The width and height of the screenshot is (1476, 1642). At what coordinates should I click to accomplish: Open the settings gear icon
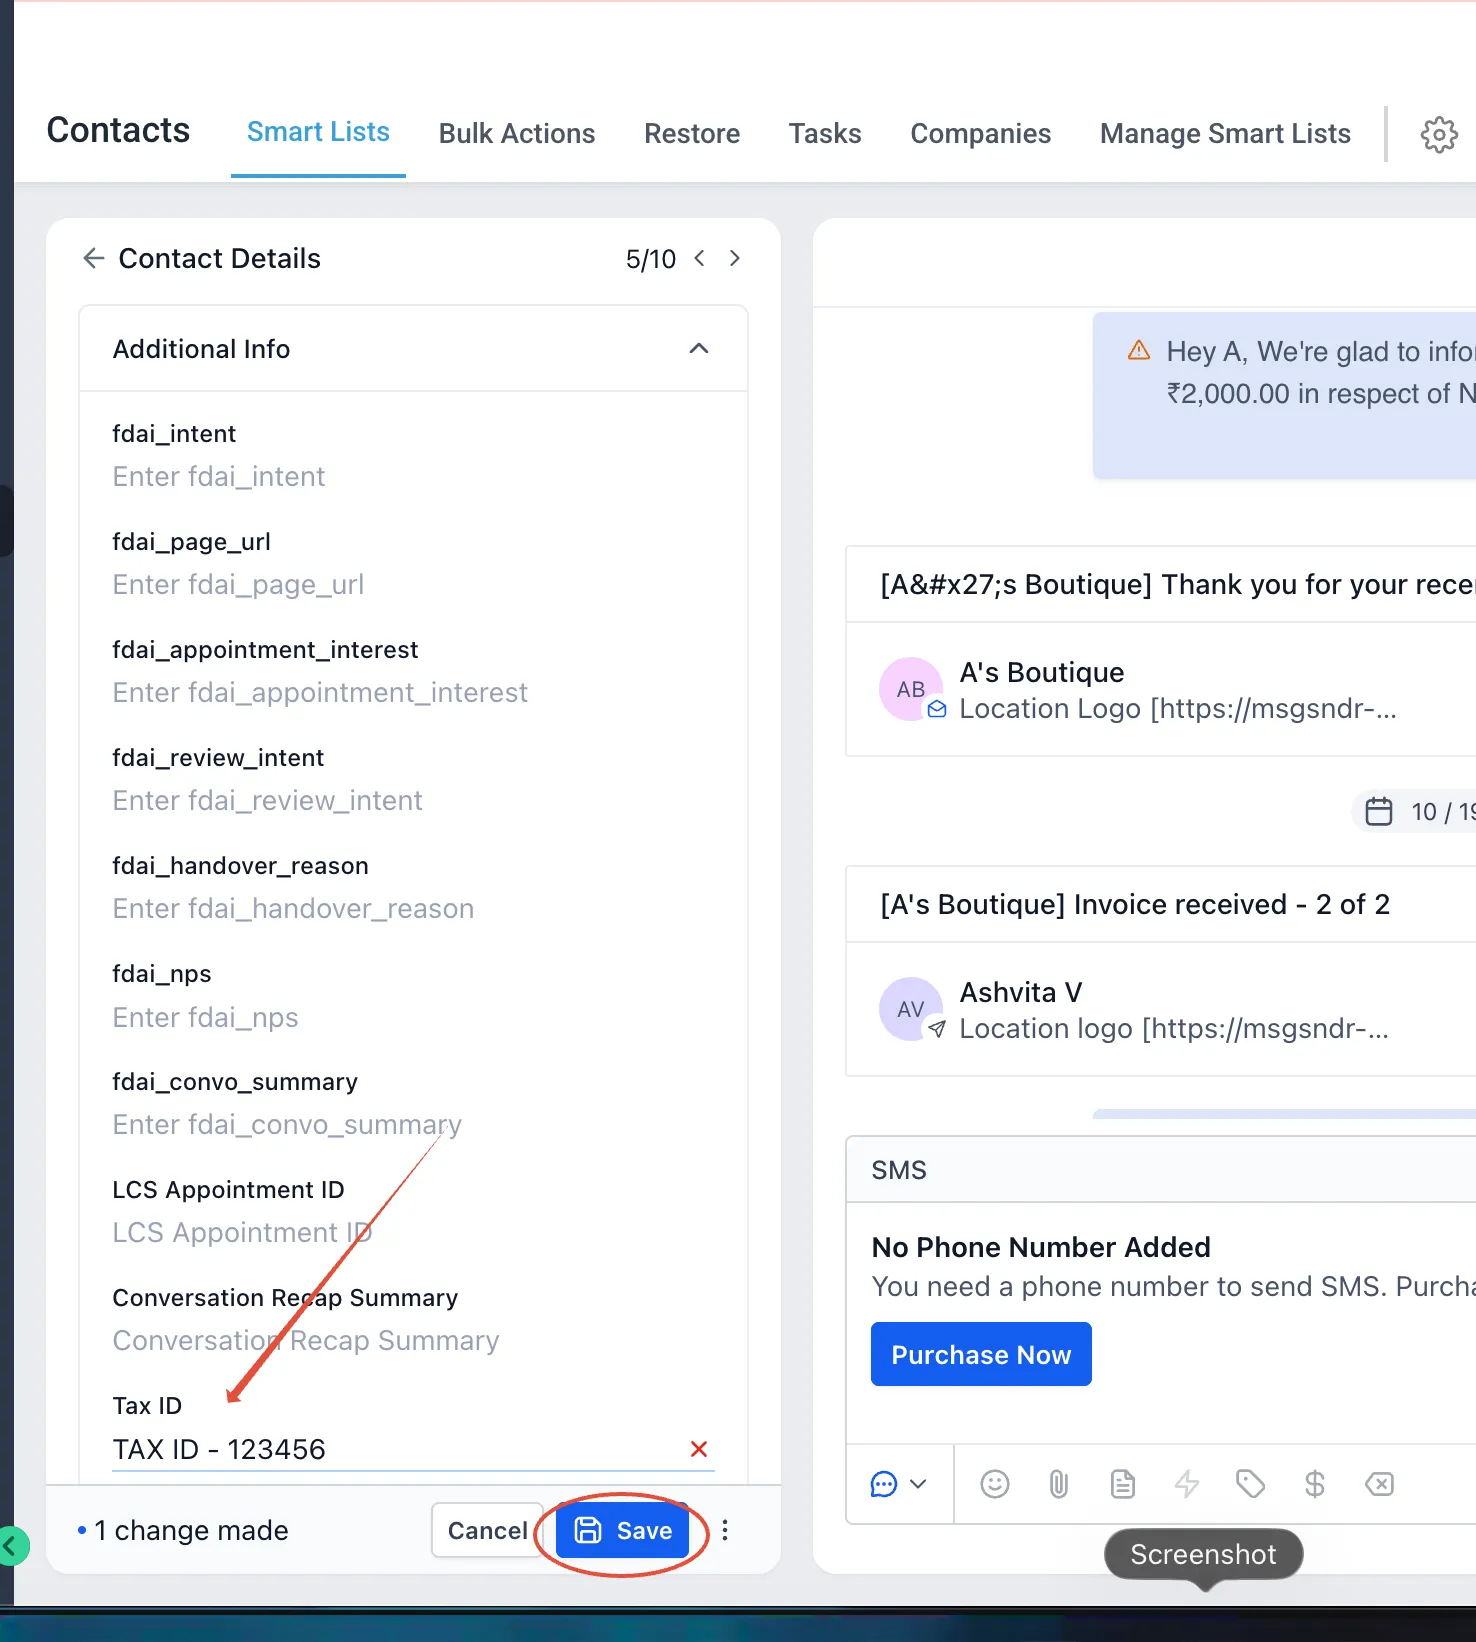pos(1439,134)
